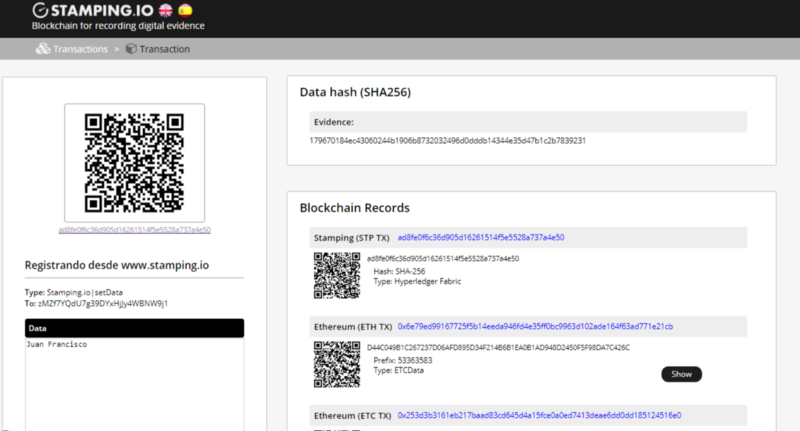Image resolution: width=800 pixels, height=431 pixels.
Task: Switch language with the Spain flag icon
Action: coord(186,10)
